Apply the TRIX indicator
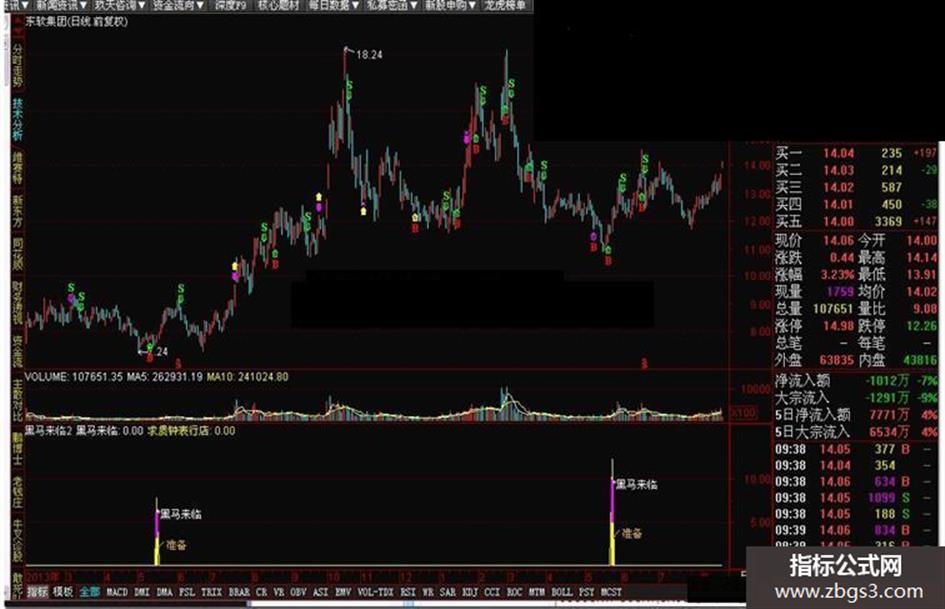The height and width of the screenshot is (609, 945). coord(212,592)
